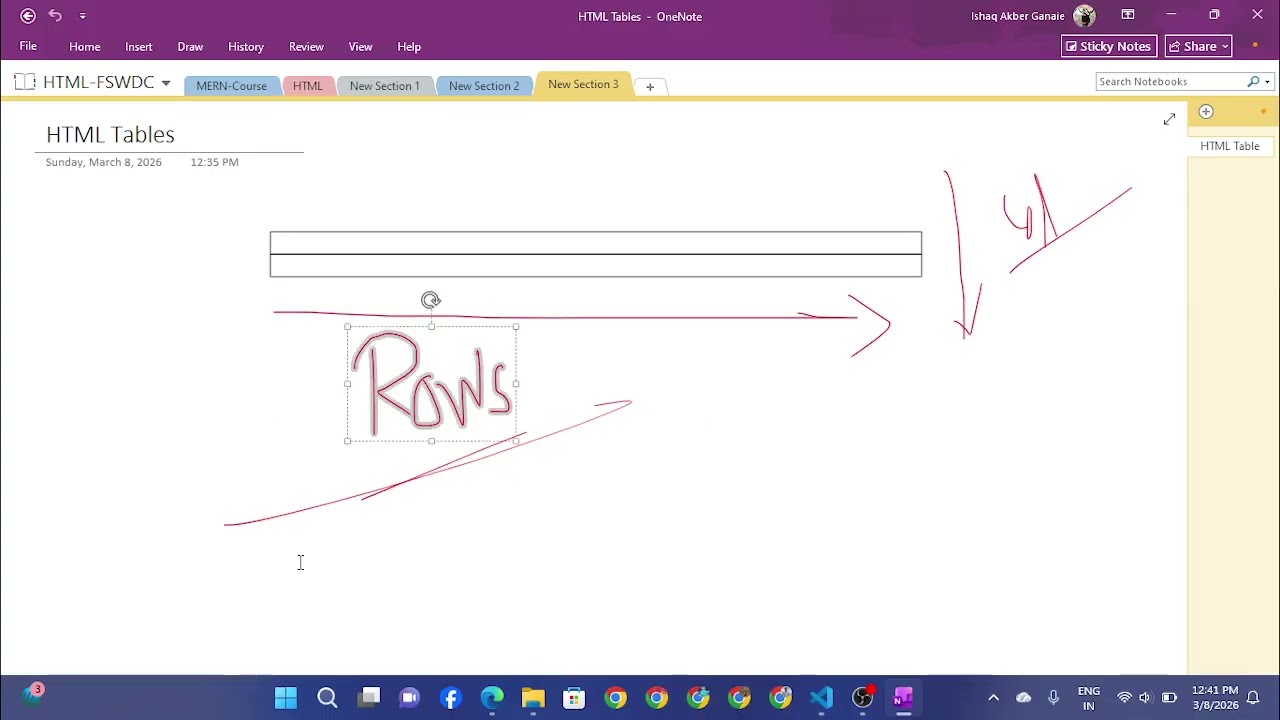Image resolution: width=1280 pixels, height=720 pixels.
Task: Click the search magnifier icon
Action: tap(1253, 82)
